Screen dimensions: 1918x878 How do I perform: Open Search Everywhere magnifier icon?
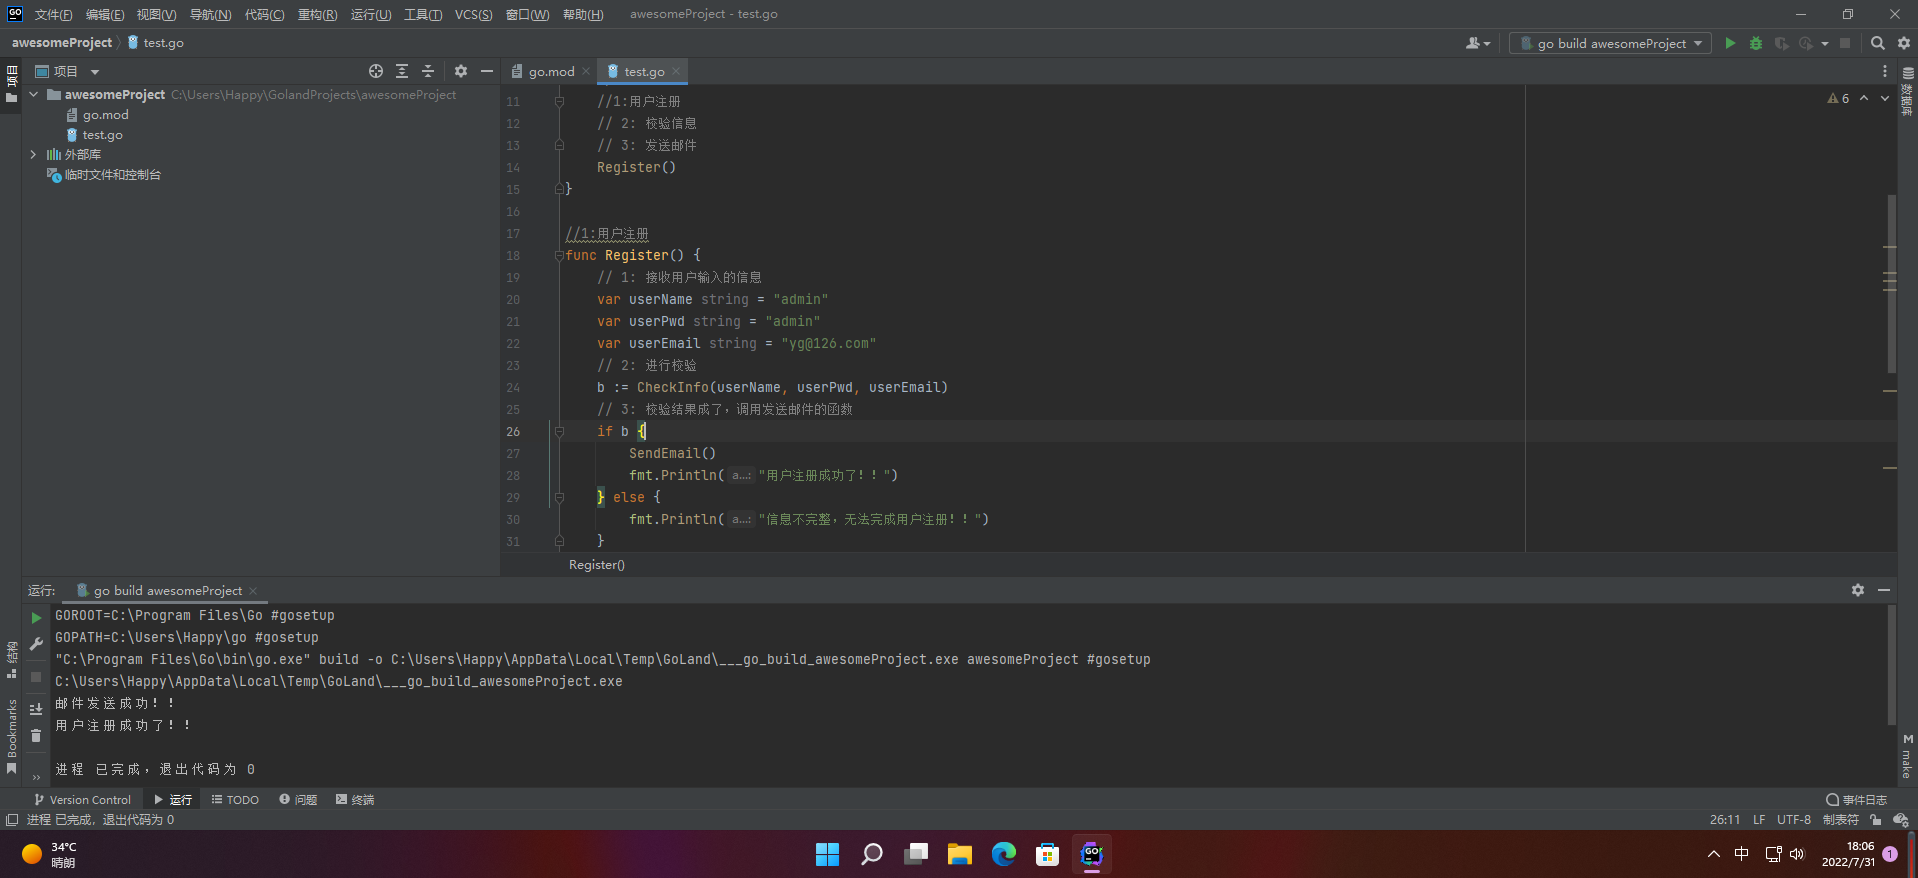coord(1877,43)
